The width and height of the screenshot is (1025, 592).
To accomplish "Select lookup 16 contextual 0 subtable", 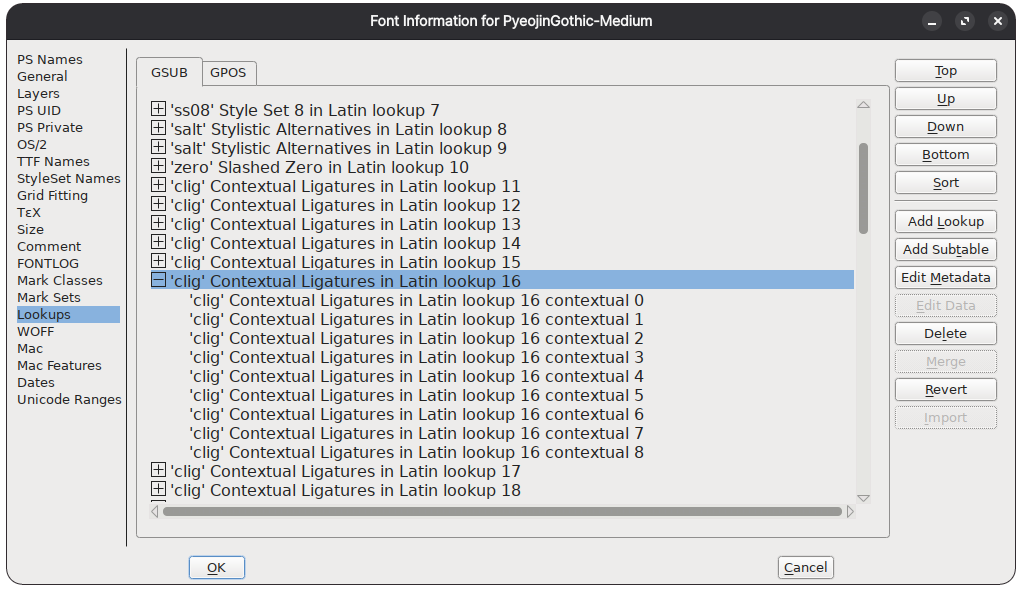I will [416, 301].
